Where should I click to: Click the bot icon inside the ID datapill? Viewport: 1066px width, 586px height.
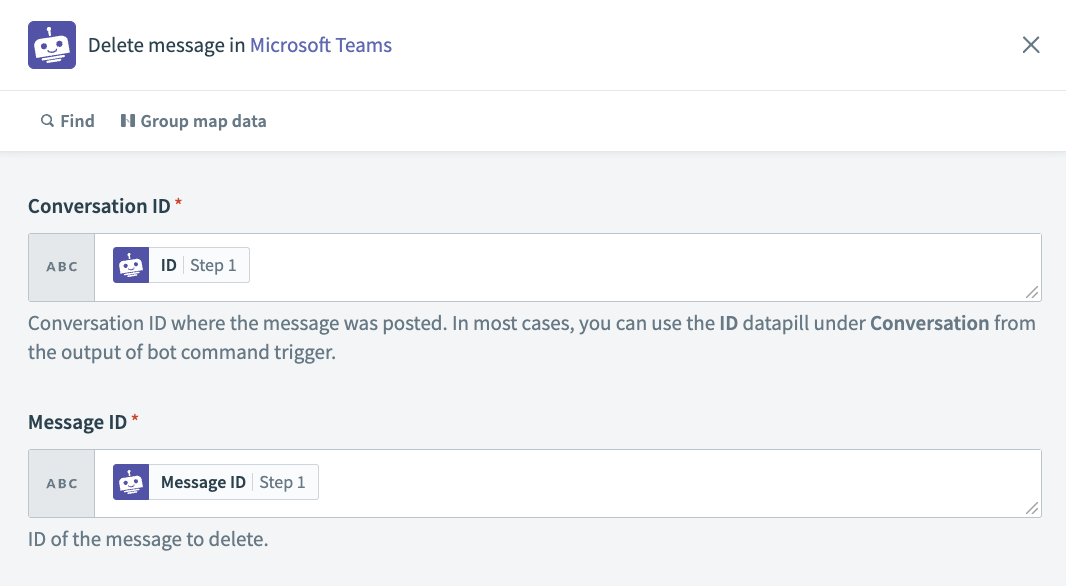click(x=130, y=264)
